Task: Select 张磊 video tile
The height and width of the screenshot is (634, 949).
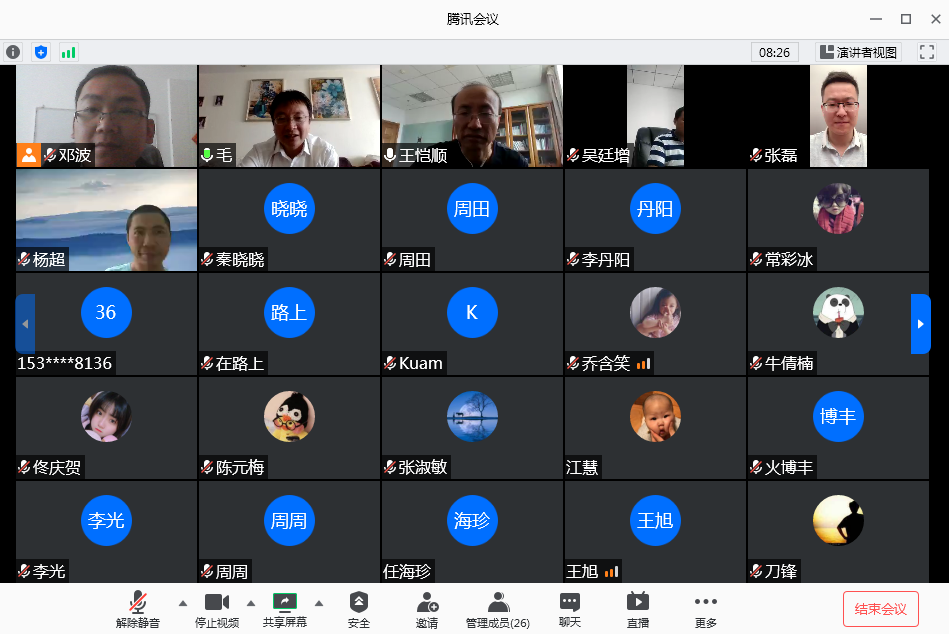Action: pyautogui.click(x=838, y=116)
